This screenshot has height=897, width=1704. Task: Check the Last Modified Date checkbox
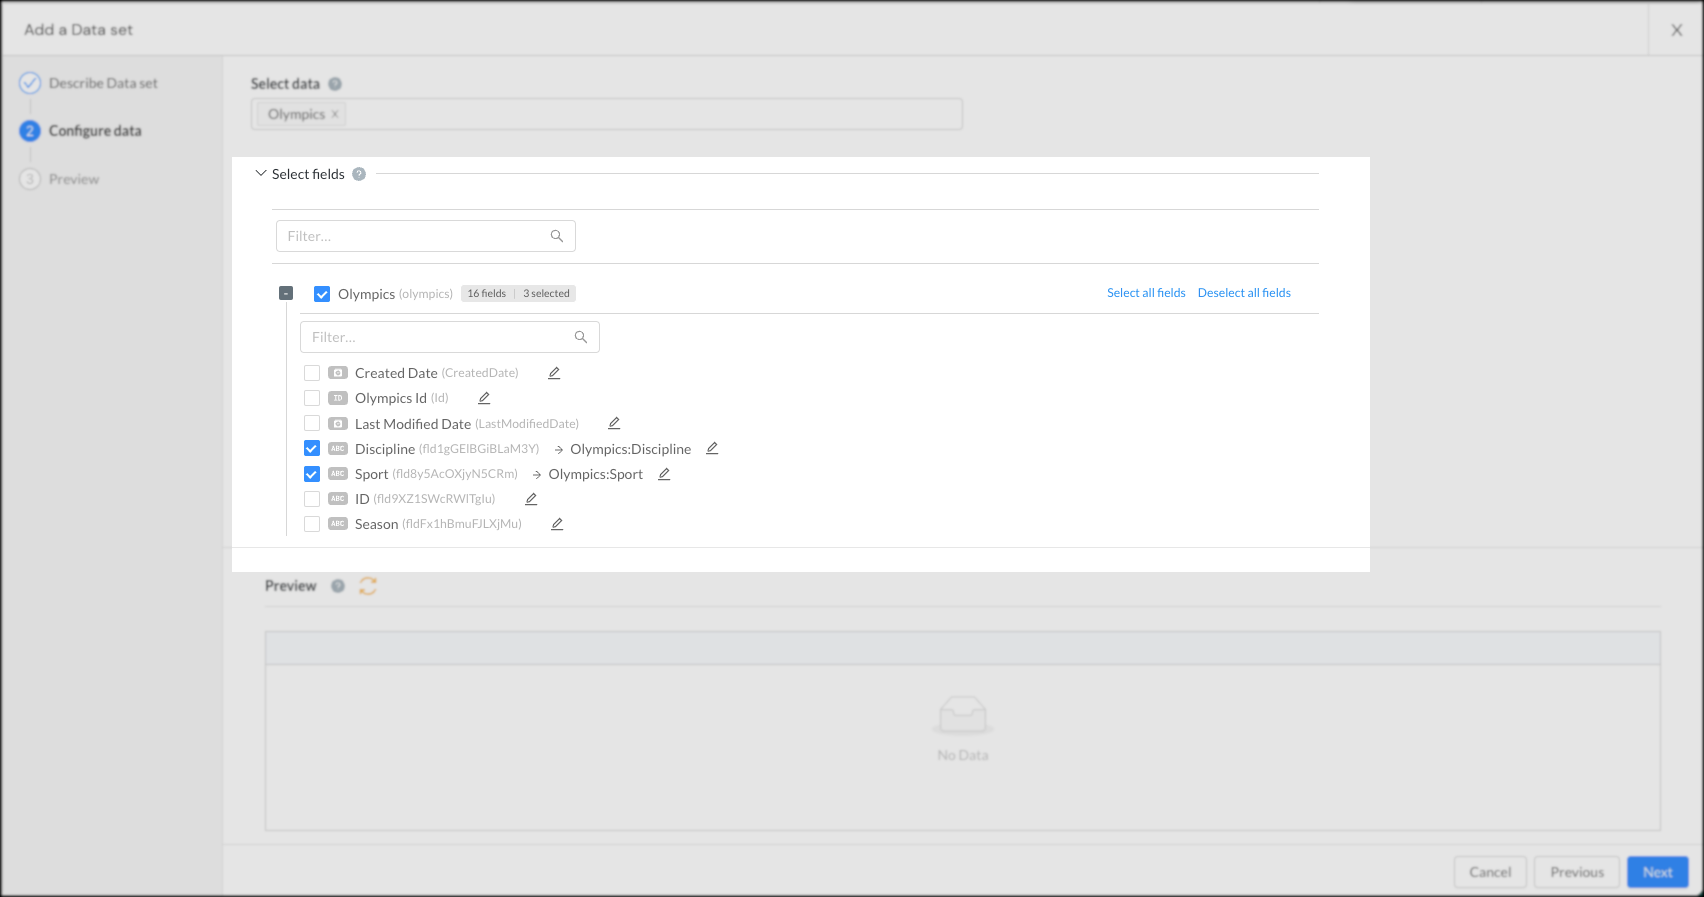point(312,424)
